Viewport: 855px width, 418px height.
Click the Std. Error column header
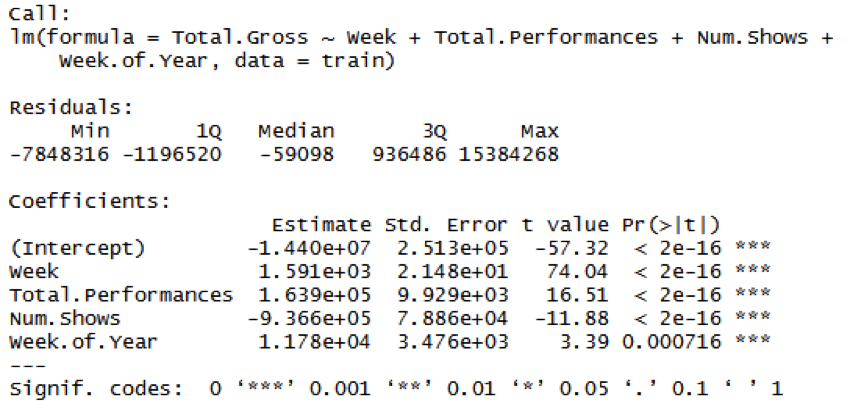(x=446, y=225)
